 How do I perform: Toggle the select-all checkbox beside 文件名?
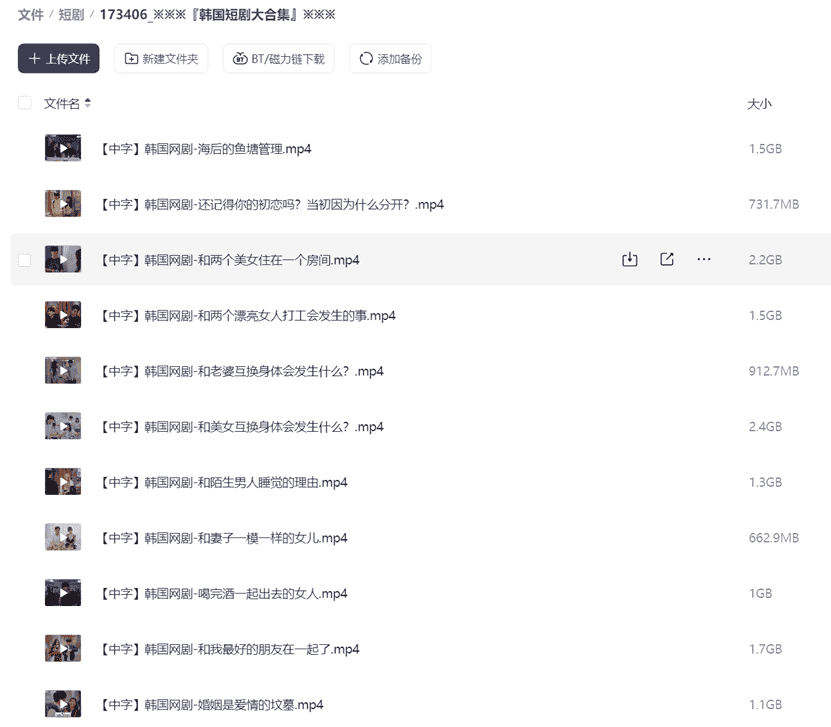click(x=24, y=103)
